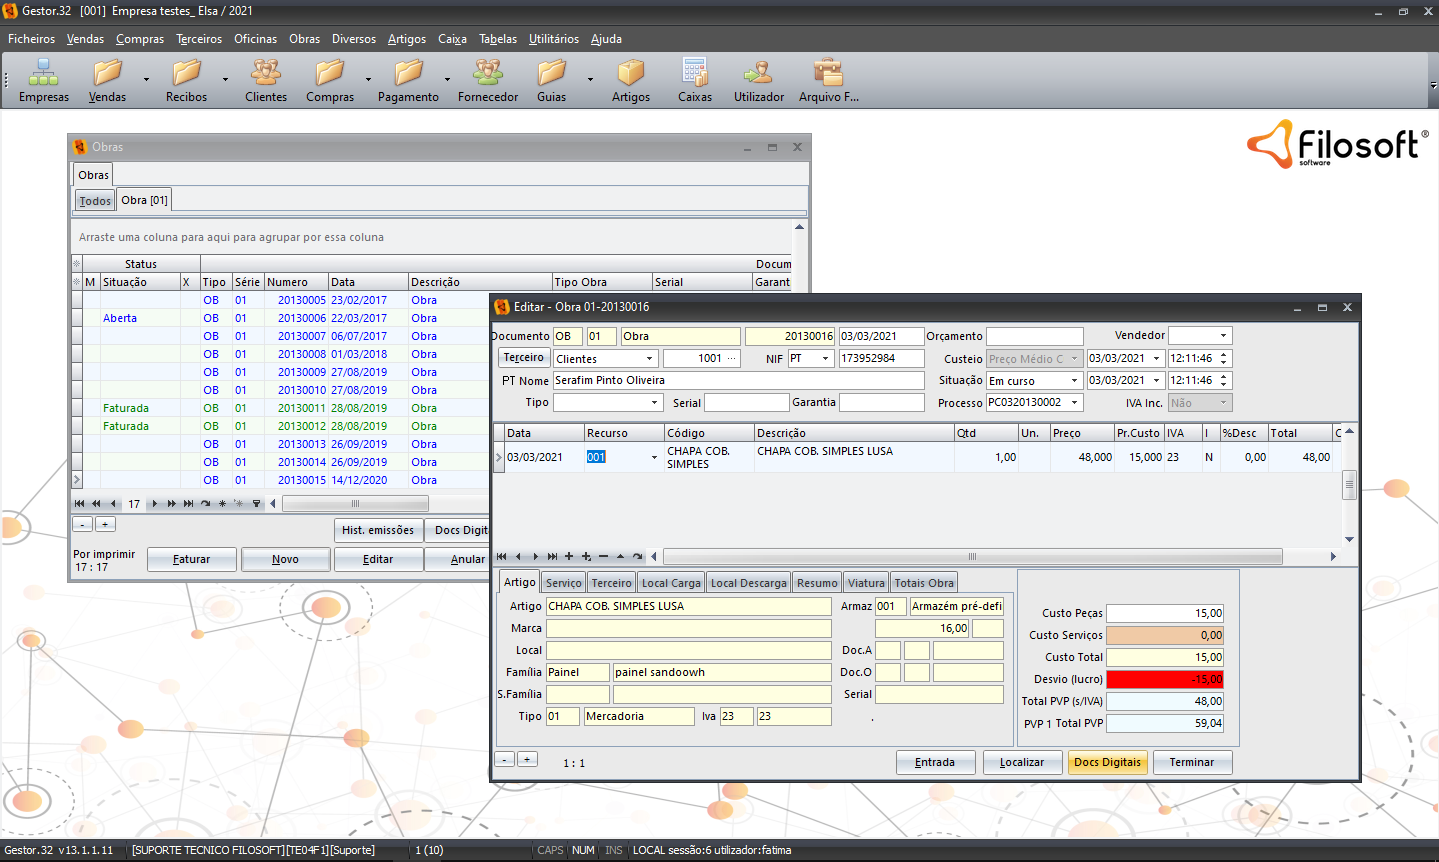1439x862 pixels.
Task: Click the Clientes toolbar icon
Action: pos(265,73)
